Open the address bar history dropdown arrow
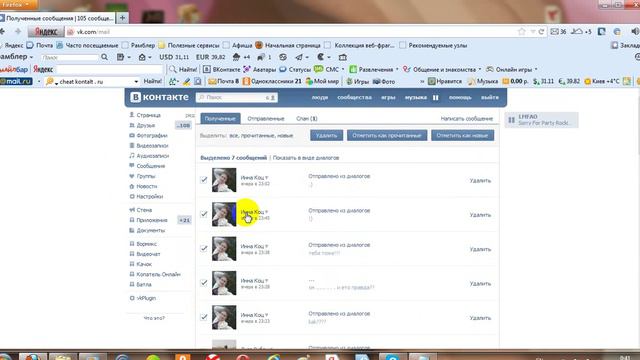Viewport: 640px width, 360px height. [x=533, y=31]
